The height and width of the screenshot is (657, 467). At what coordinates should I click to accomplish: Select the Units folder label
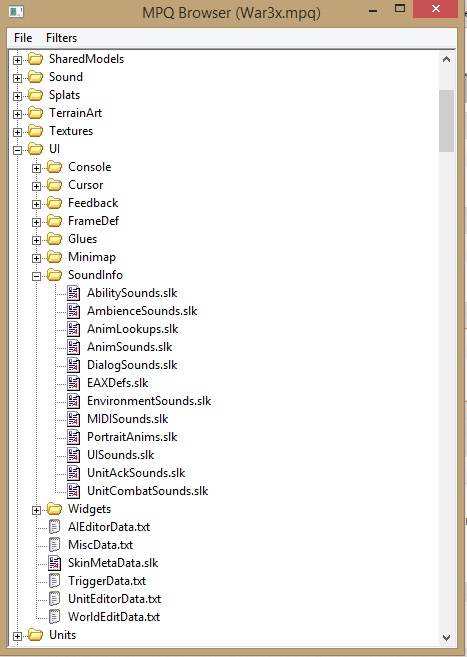[x=62, y=635]
